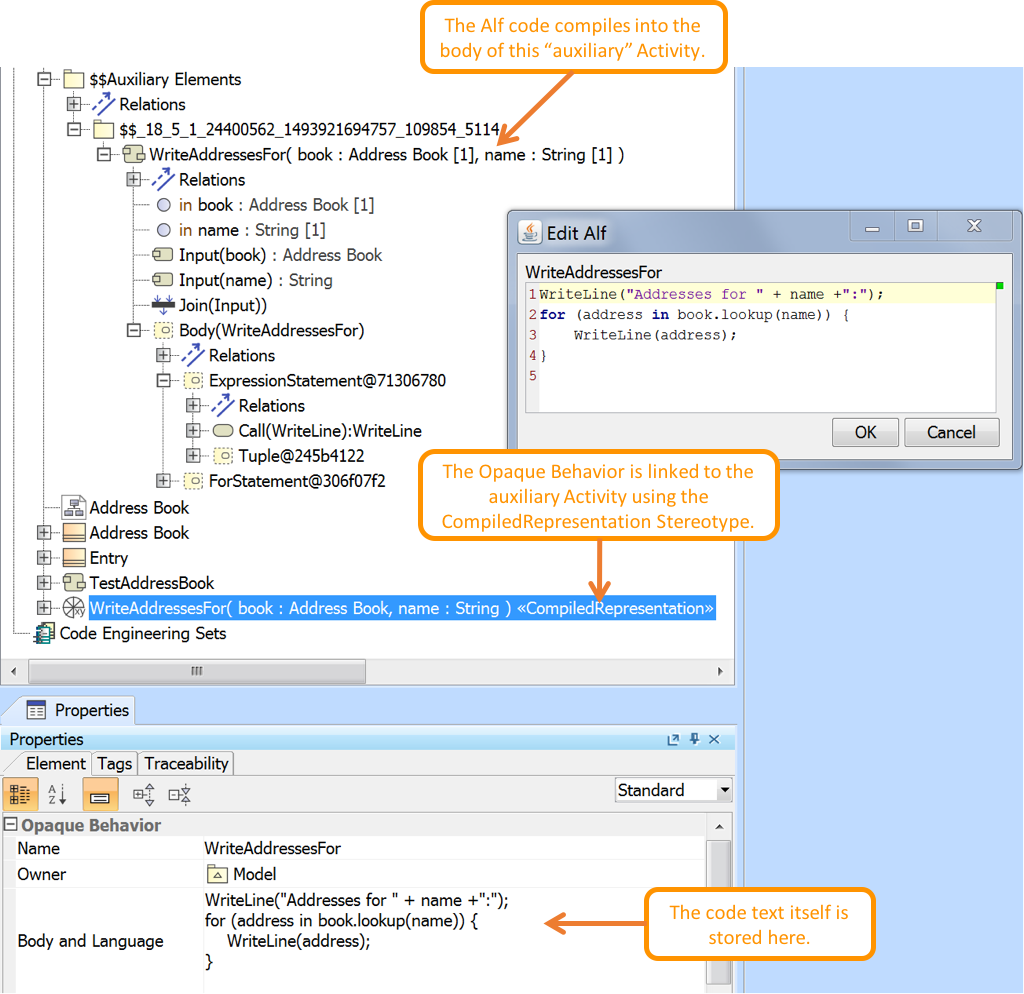
Task: Expand the ForStatement@306f07f2 node
Action: point(164,481)
